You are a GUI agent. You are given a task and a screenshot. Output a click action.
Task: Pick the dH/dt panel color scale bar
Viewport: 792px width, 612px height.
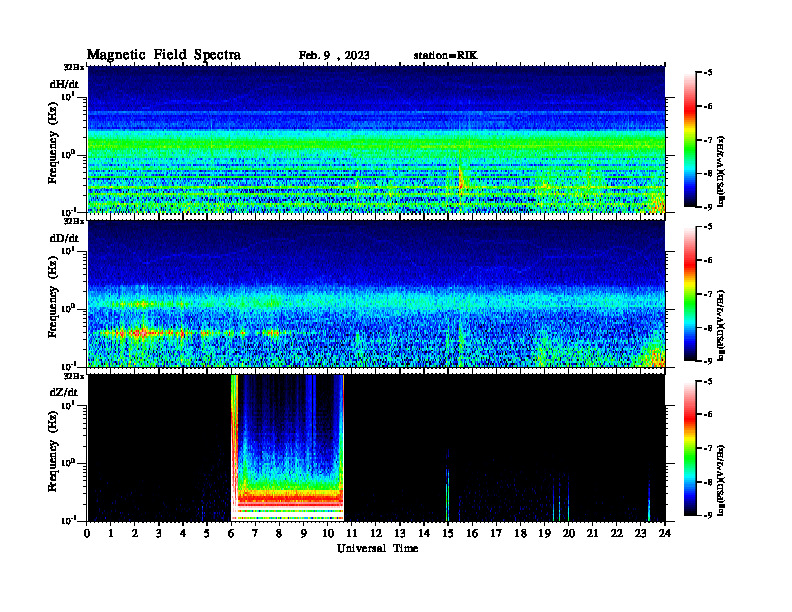point(689,140)
